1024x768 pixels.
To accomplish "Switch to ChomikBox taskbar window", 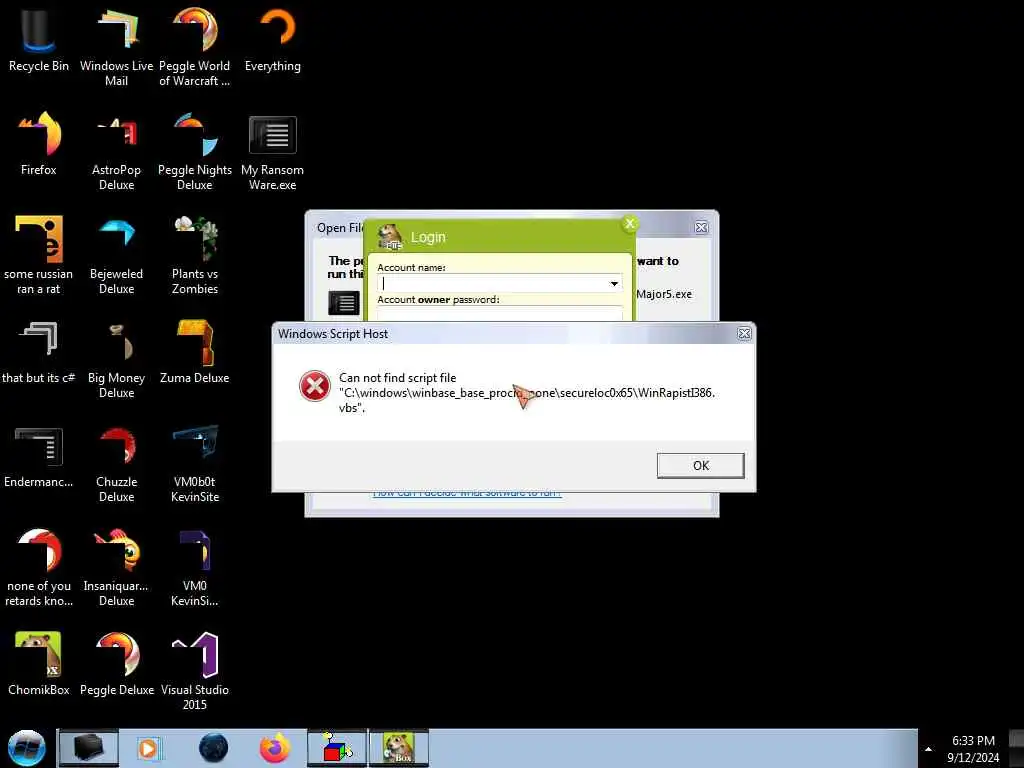I will [399, 748].
